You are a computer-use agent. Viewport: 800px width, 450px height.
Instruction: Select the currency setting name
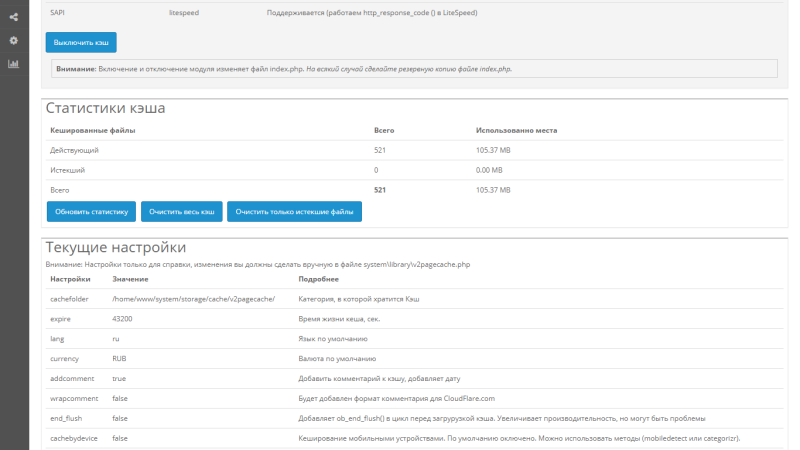click(64, 359)
